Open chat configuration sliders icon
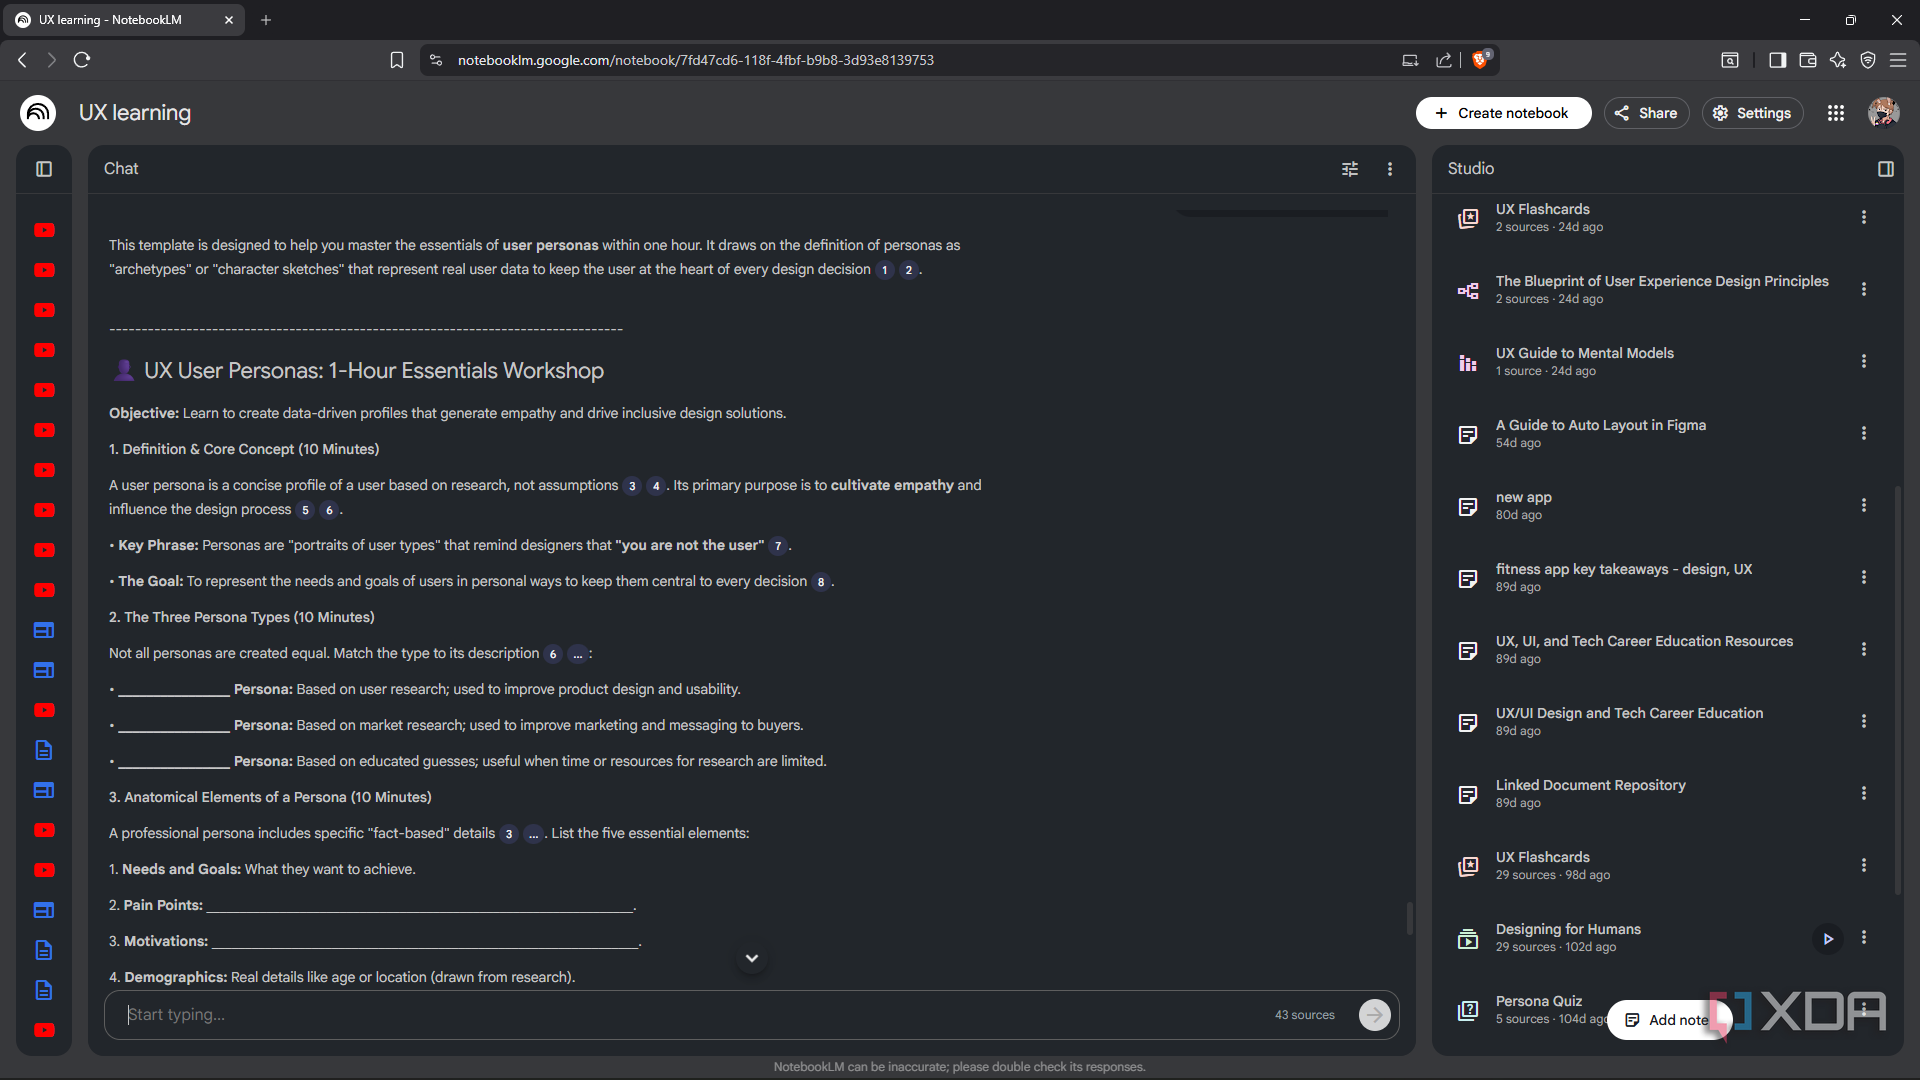Image resolution: width=1920 pixels, height=1080 pixels. click(x=1350, y=169)
